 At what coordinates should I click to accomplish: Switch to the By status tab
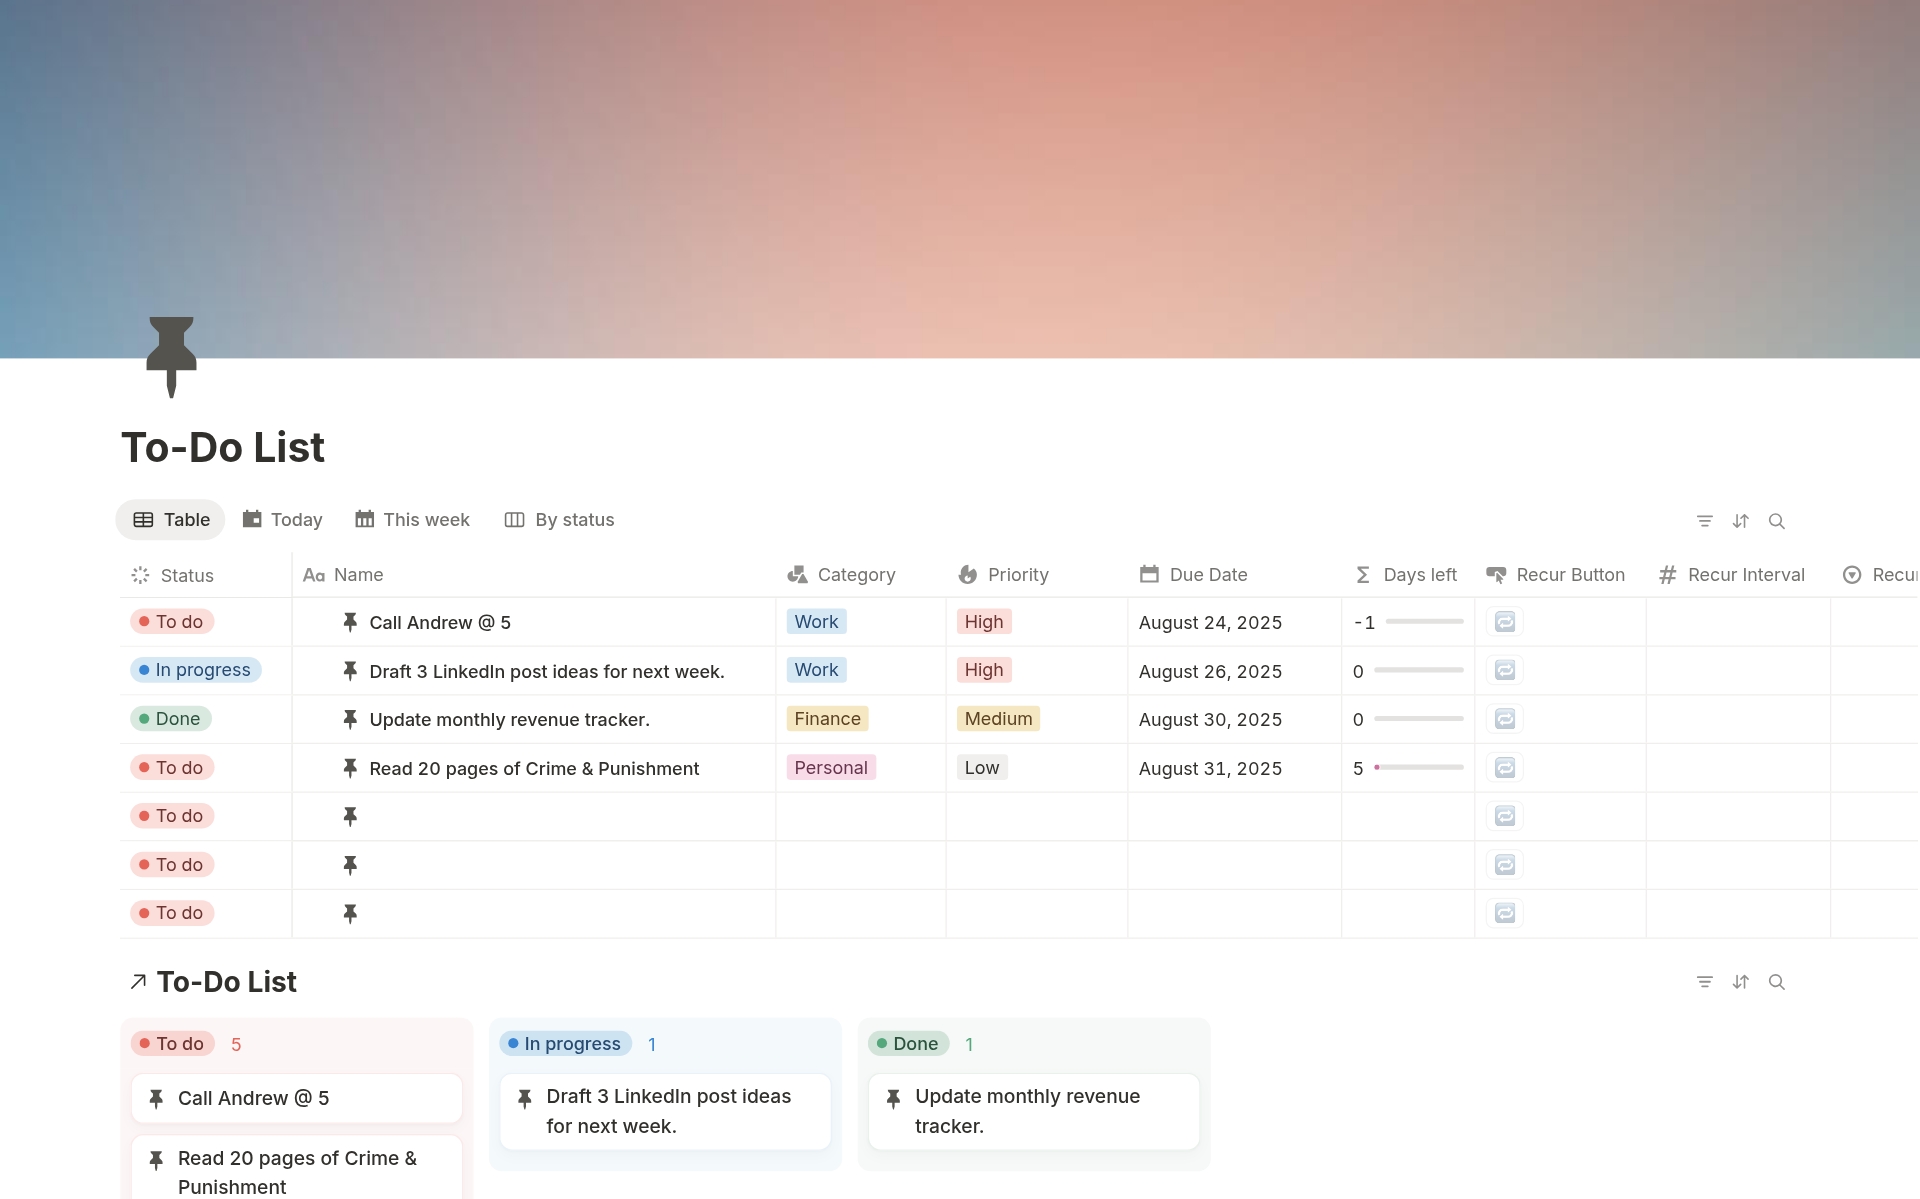(x=560, y=520)
